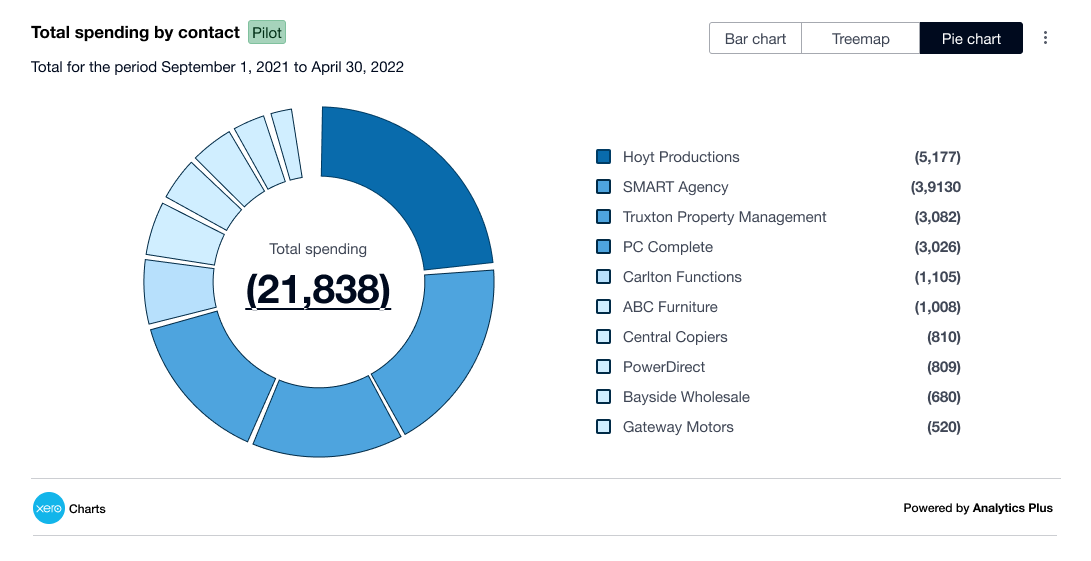Click the Hoyt Productions legend color swatch
1091x561 pixels.
tap(604, 157)
